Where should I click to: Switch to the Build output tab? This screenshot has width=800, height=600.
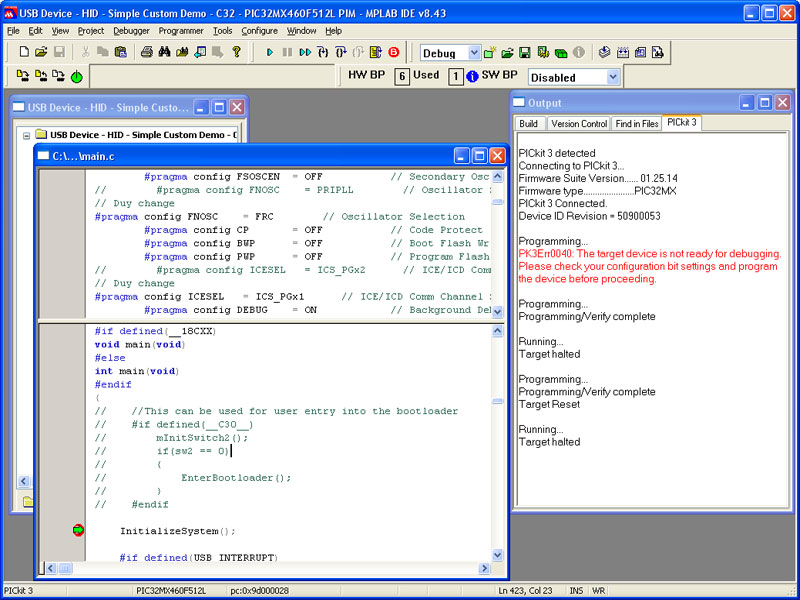(x=528, y=123)
